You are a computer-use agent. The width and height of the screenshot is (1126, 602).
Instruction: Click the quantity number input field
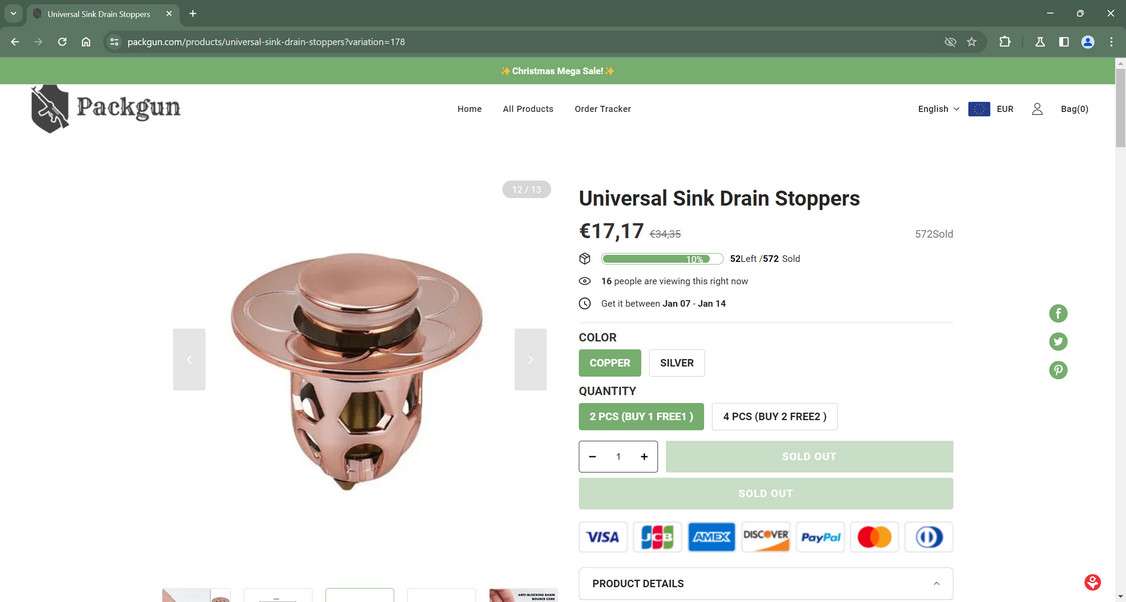point(618,457)
